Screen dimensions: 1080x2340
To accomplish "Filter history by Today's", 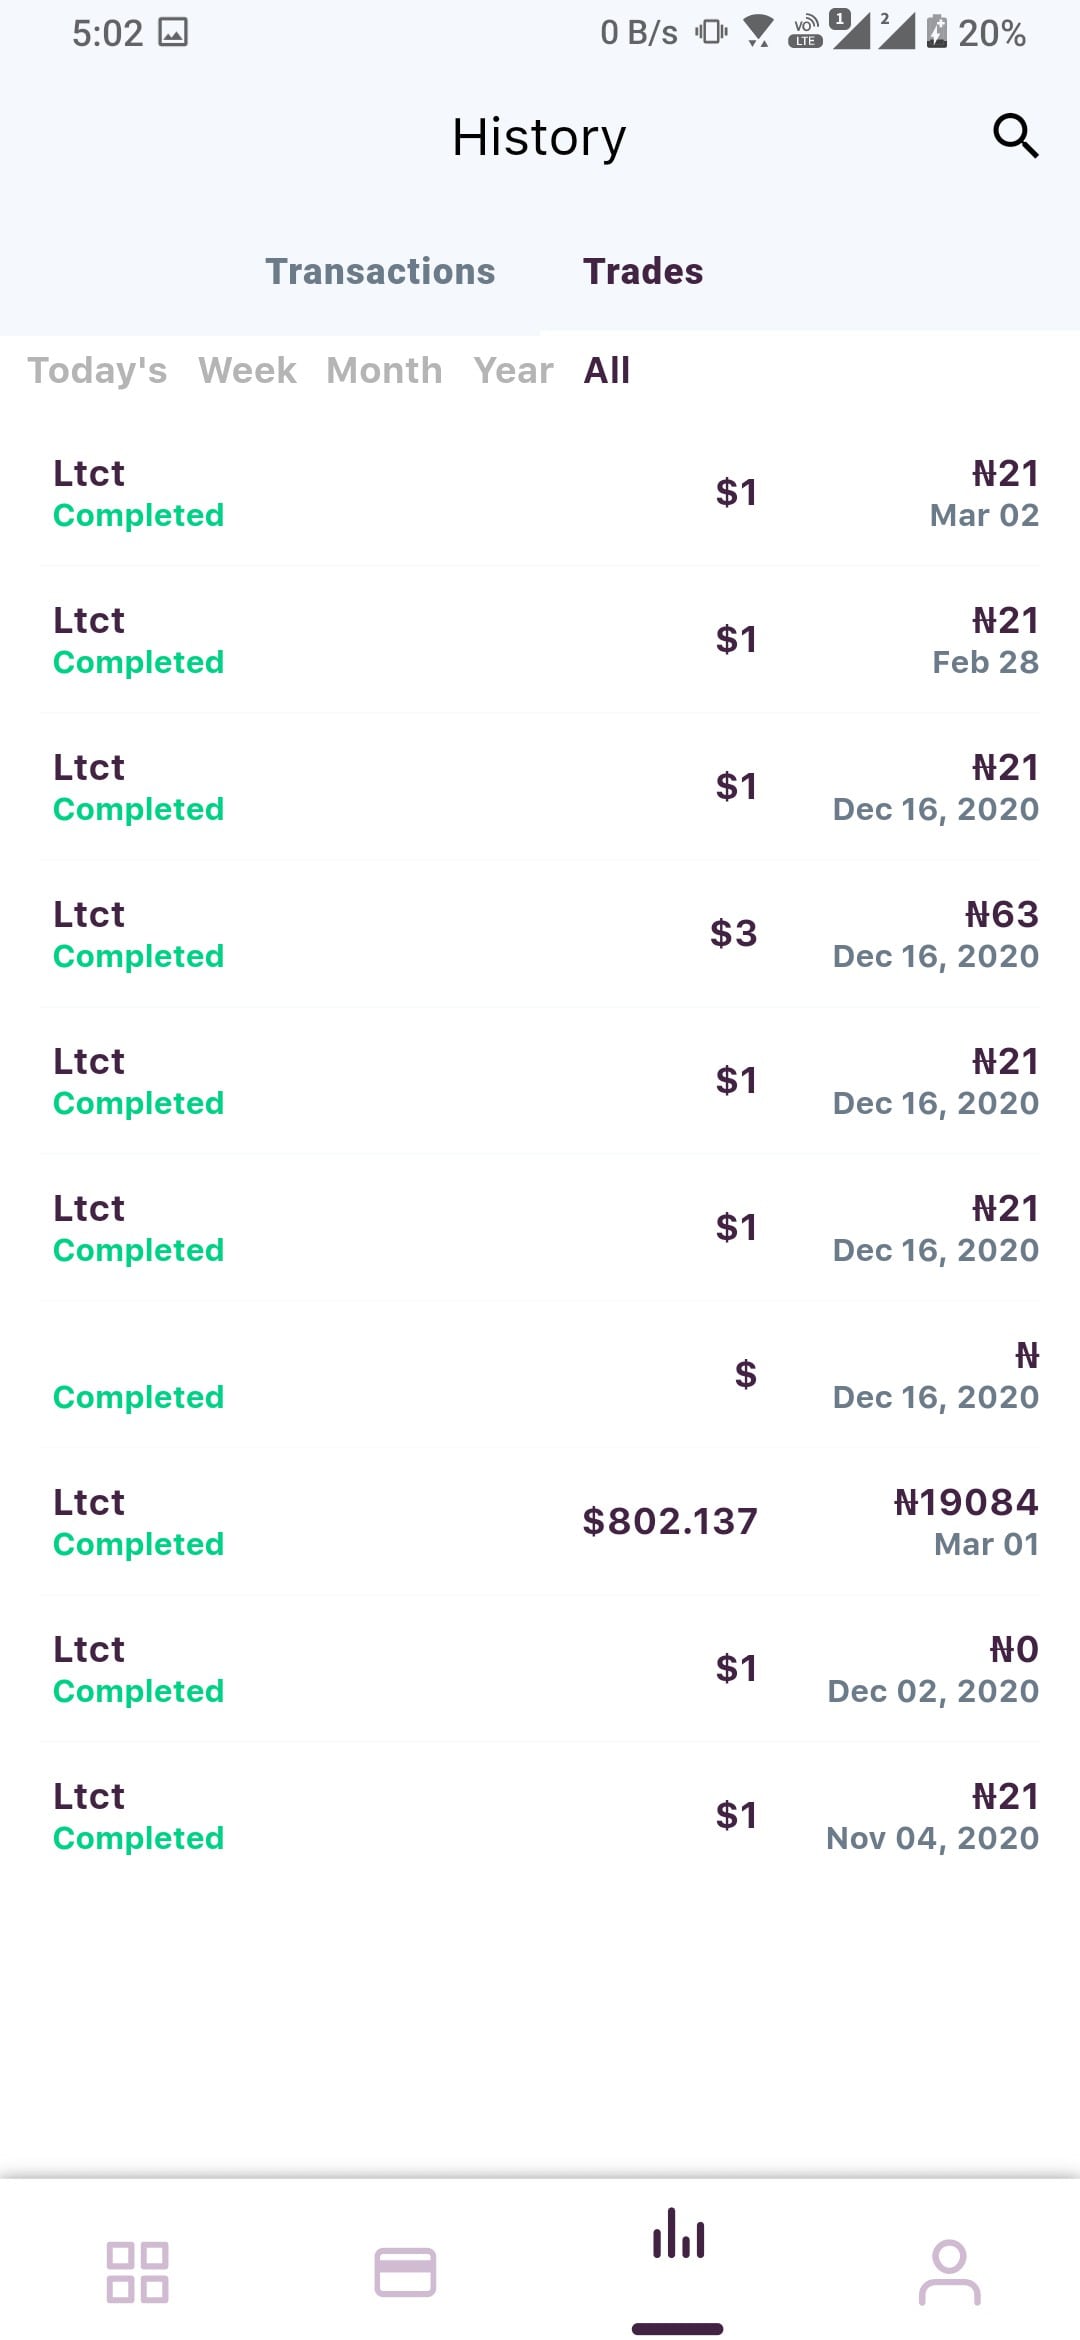I will (97, 370).
